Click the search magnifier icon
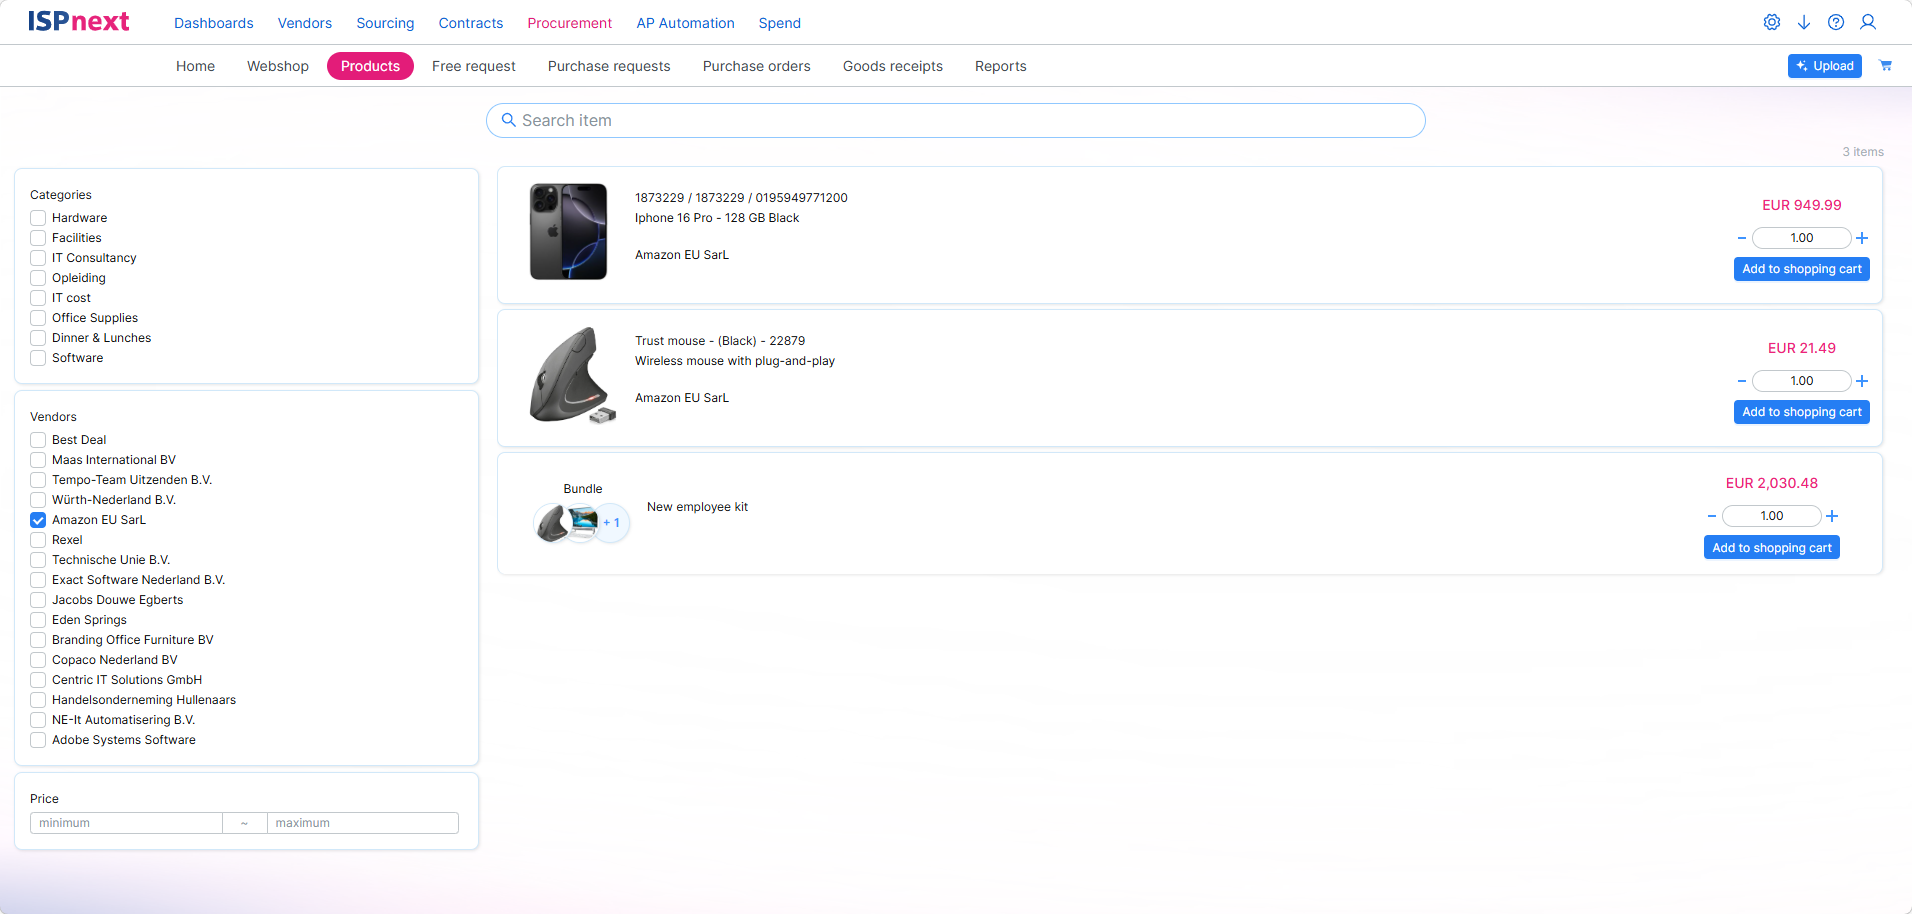1912x914 pixels. (x=509, y=120)
